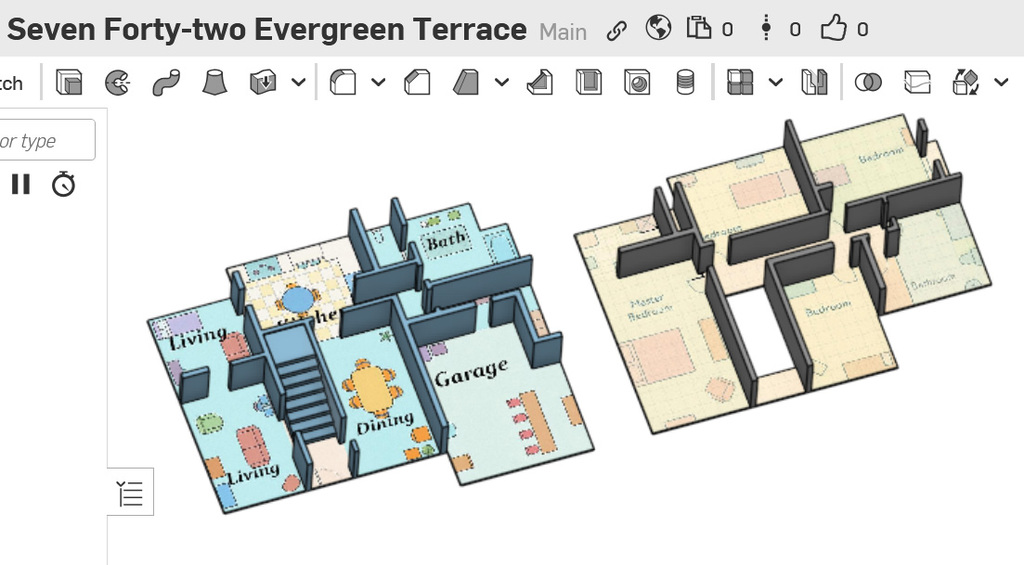Click the thumbs-up like button
Viewport: 1024px width, 565px height.
click(x=833, y=29)
